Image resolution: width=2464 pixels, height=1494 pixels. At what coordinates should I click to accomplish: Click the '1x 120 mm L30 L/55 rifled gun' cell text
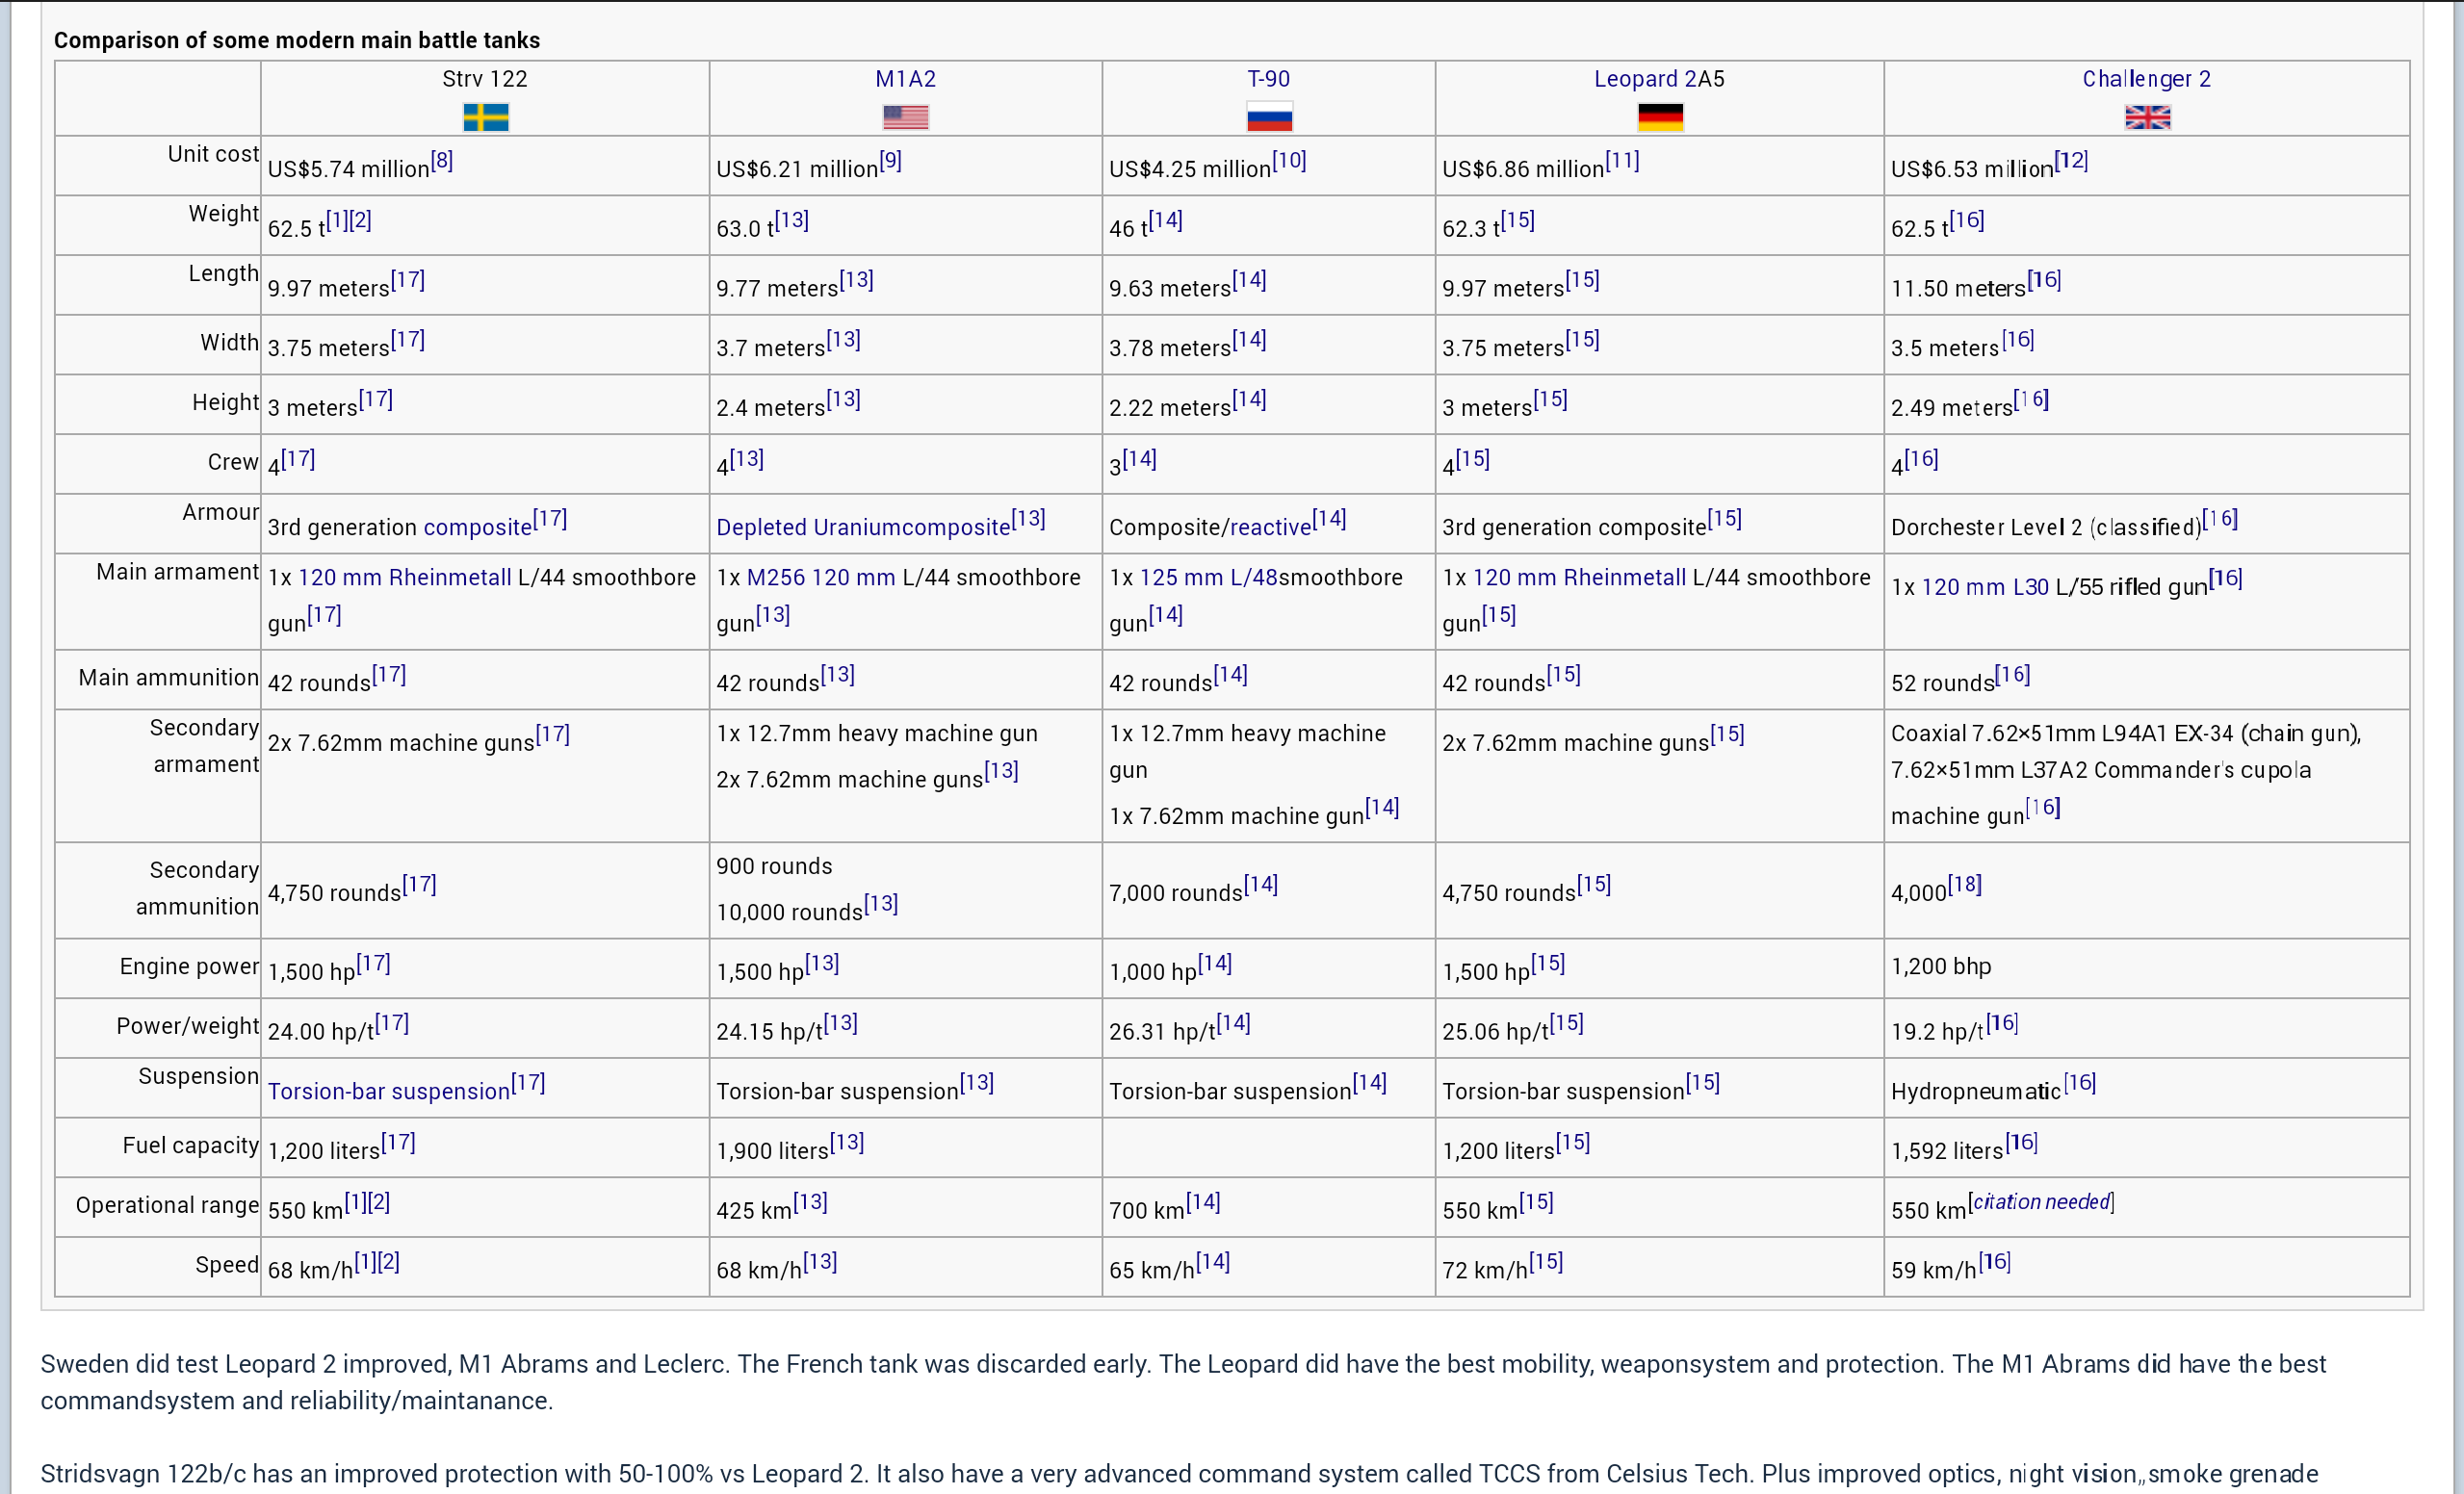point(2049,587)
